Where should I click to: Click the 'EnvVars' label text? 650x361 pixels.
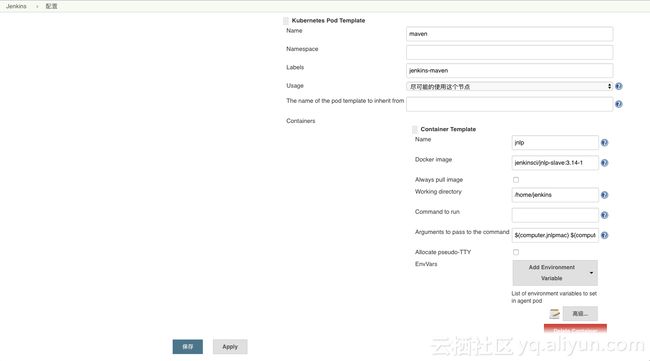coord(426,264)
